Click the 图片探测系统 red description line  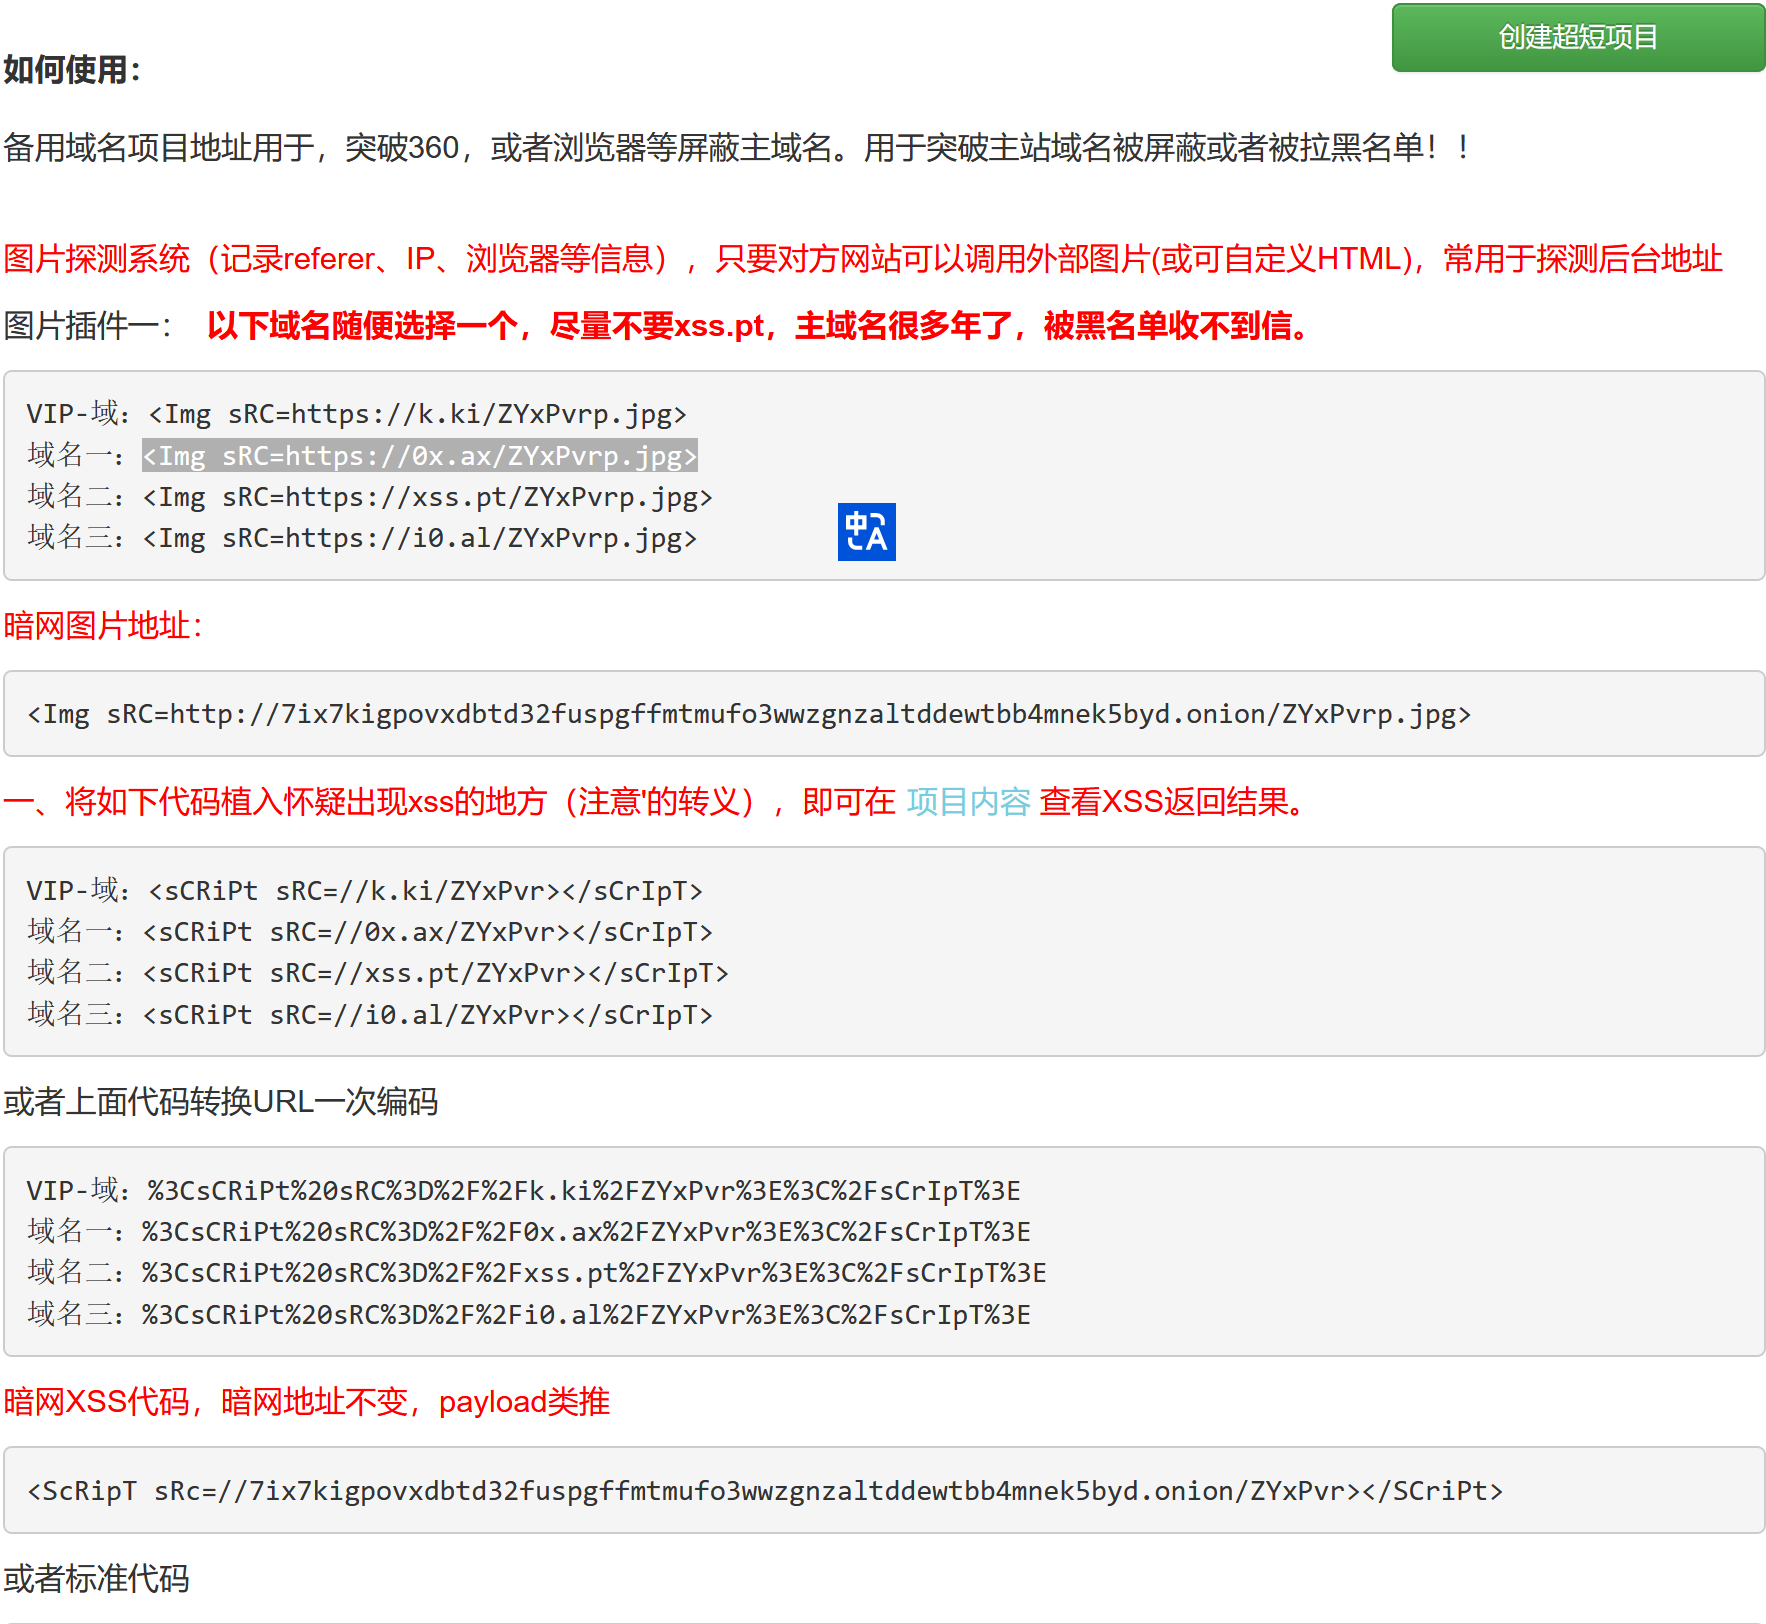pyautogui.click(x=863, y=259)
